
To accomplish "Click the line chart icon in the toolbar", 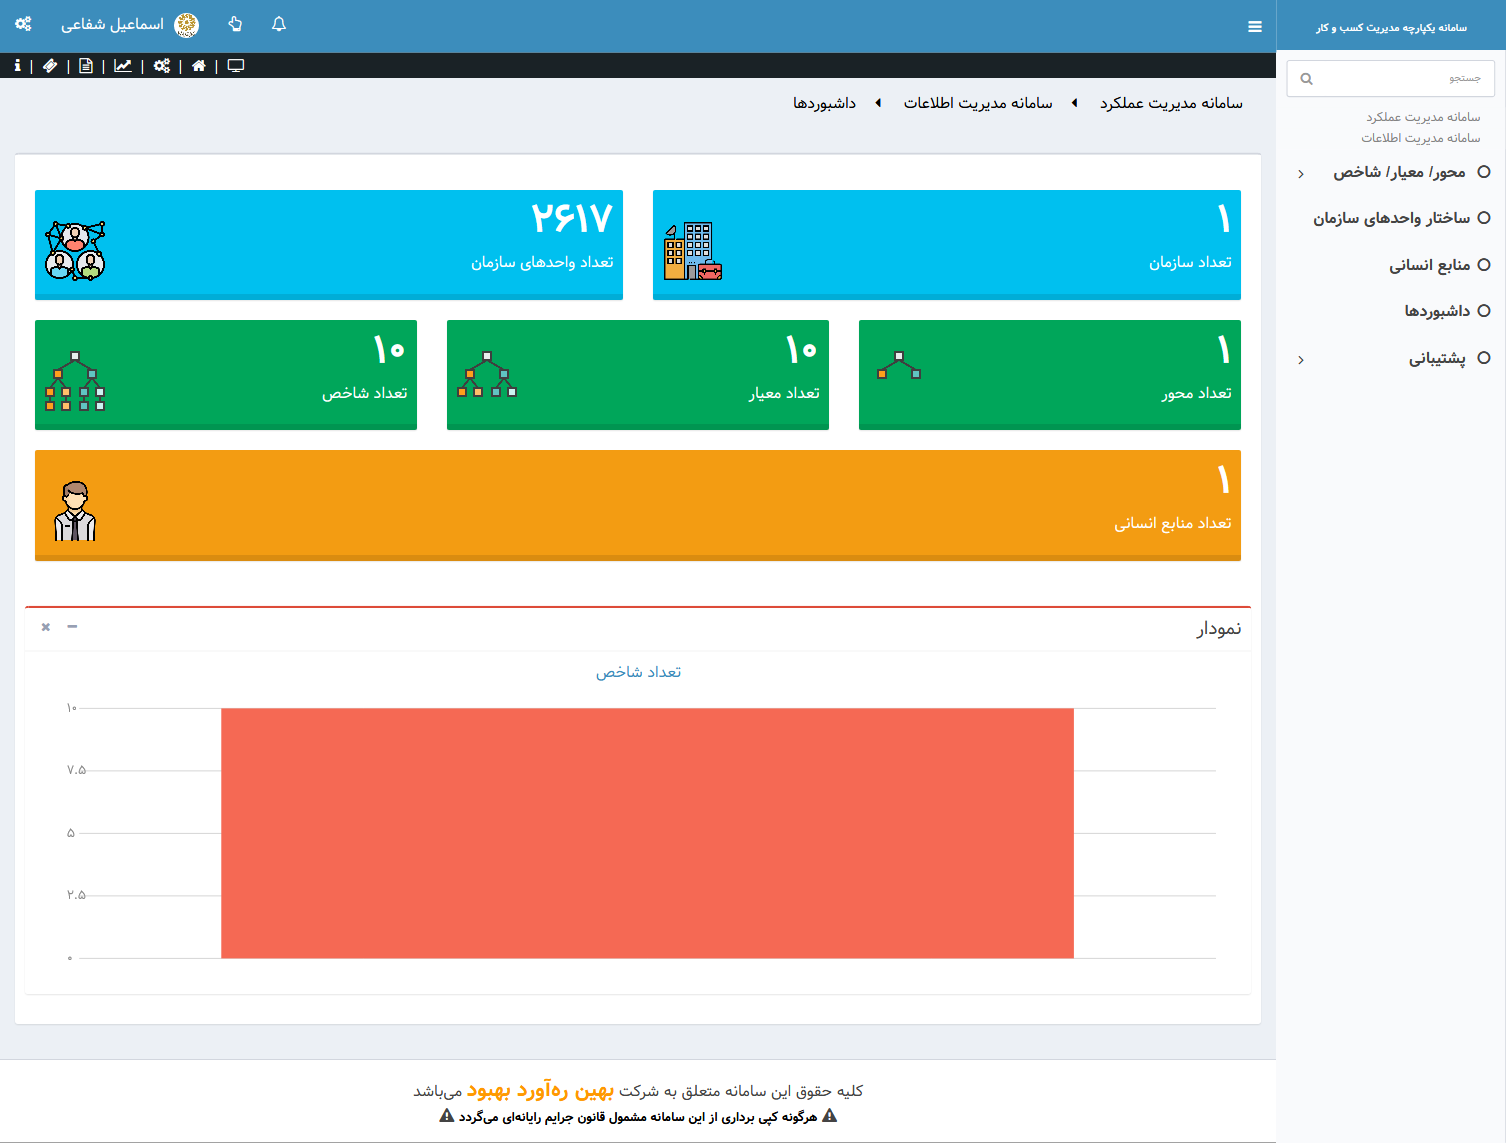I will click(x=123, y=66).
